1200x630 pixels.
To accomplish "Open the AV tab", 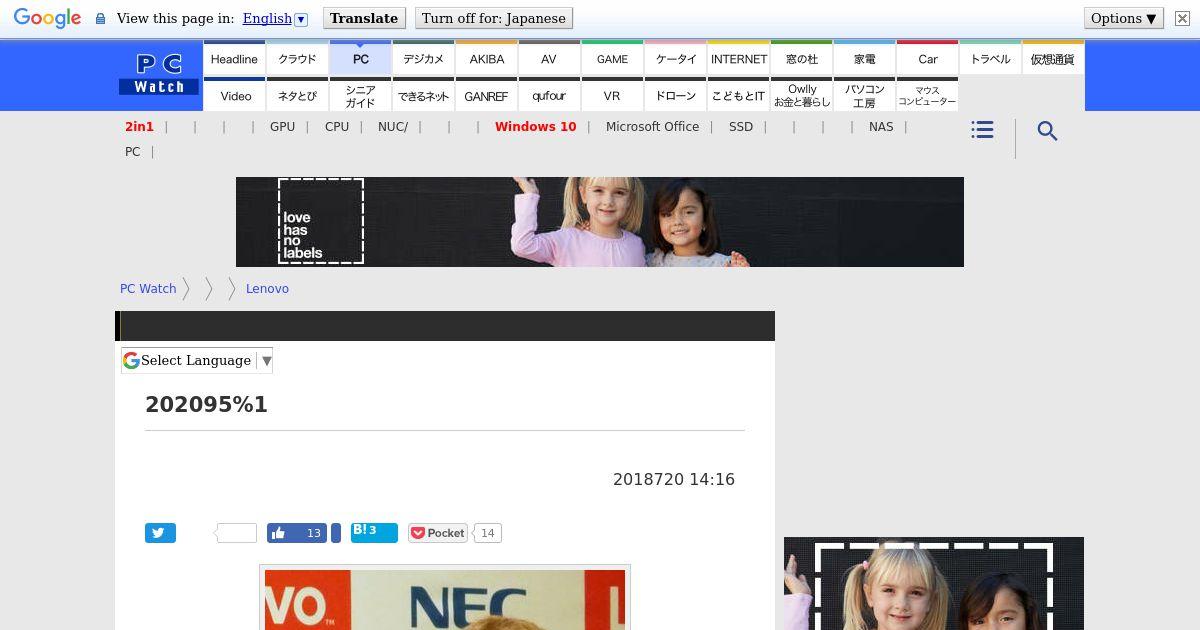I will (549, 58).
